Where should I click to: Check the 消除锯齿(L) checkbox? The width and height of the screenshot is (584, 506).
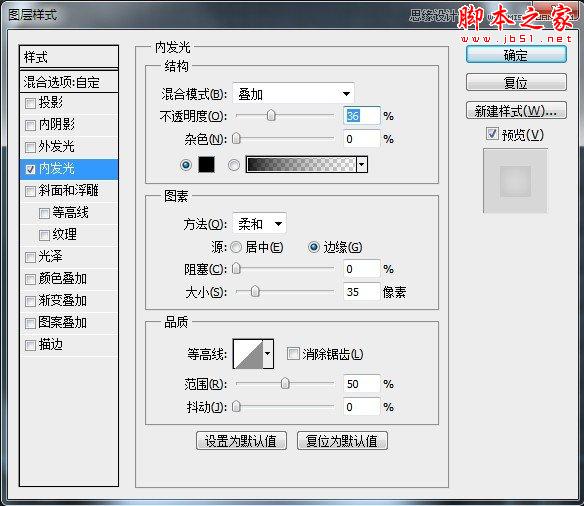click(x=293, y=353)
